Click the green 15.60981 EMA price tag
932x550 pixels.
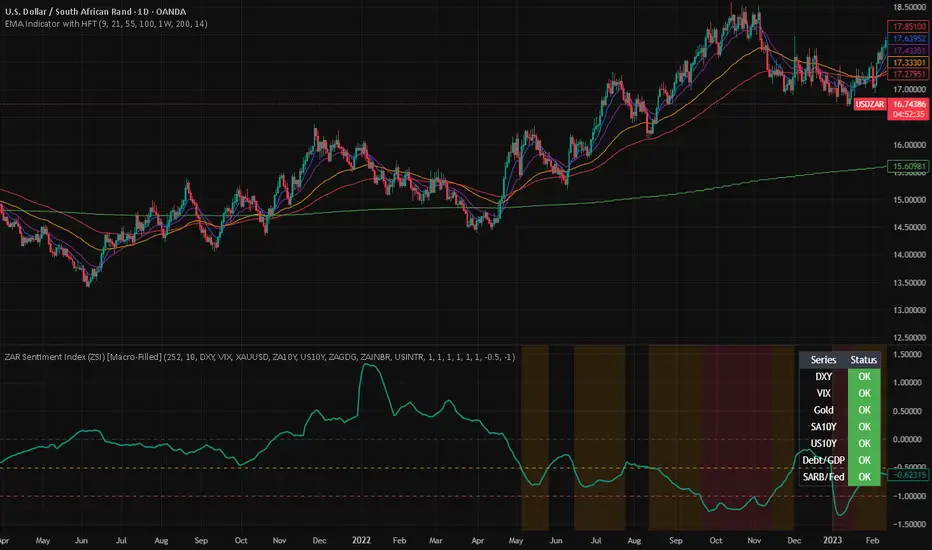click(904, 165)
